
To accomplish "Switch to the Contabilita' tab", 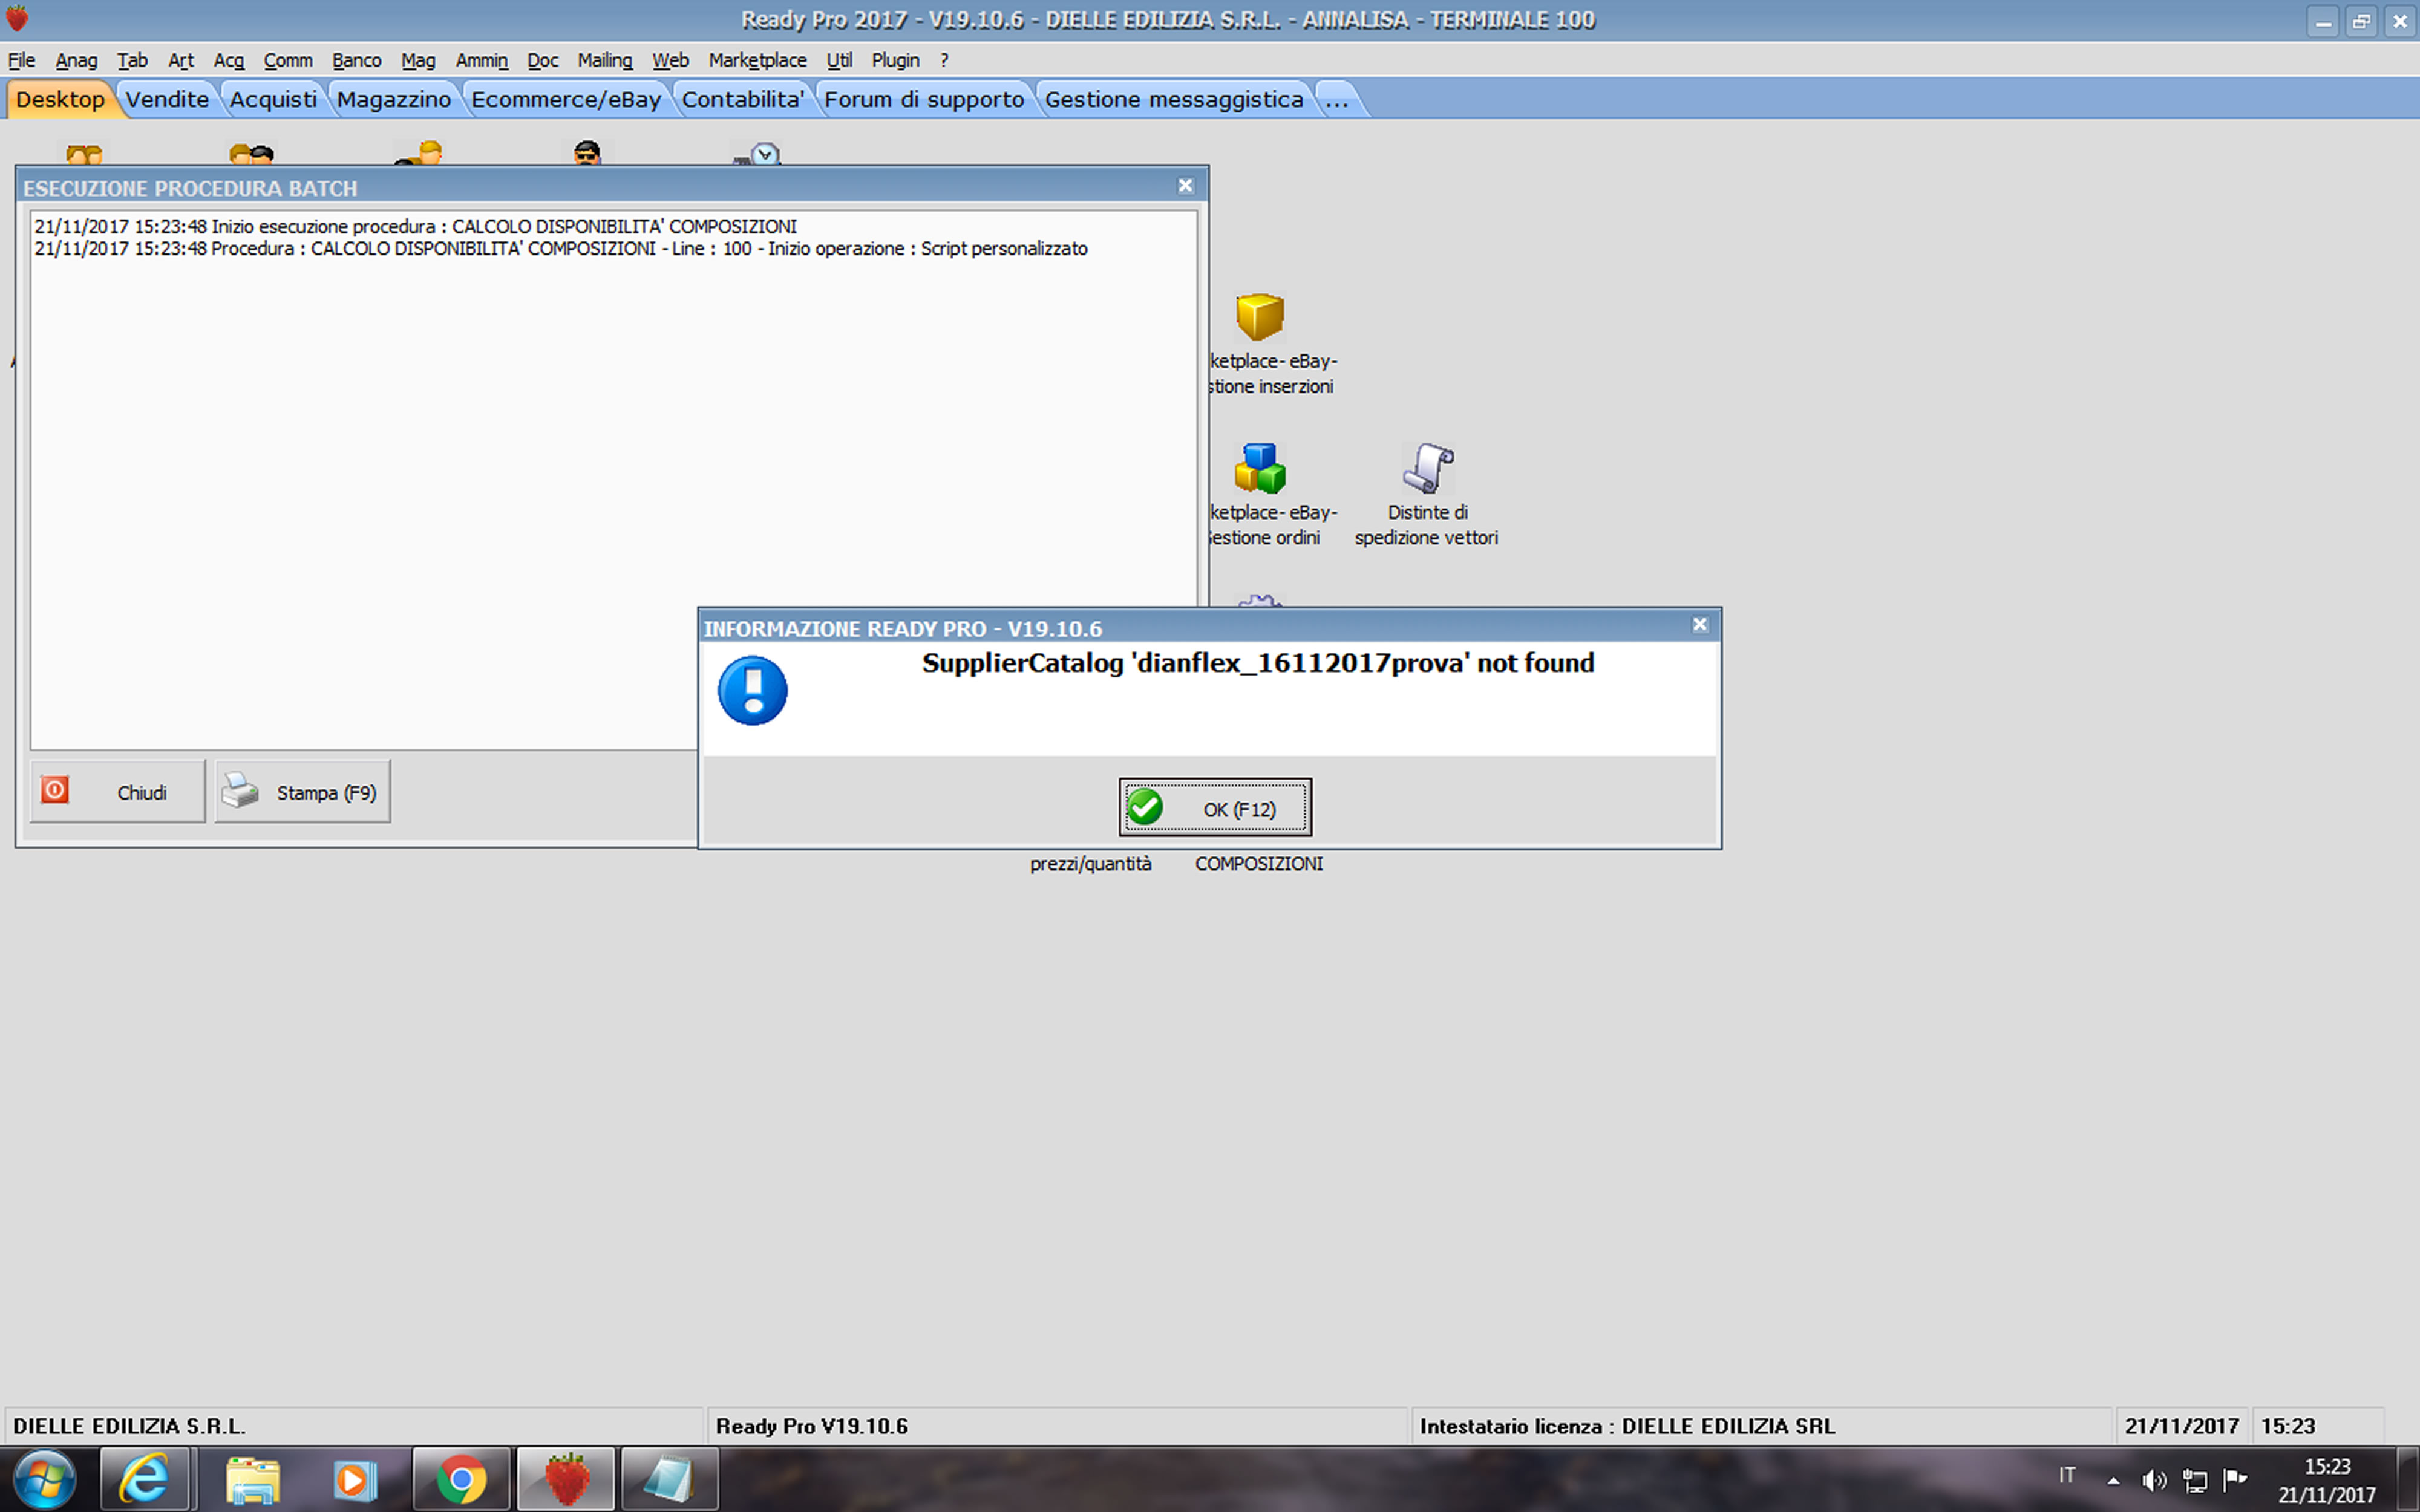I will click(743, 99).
